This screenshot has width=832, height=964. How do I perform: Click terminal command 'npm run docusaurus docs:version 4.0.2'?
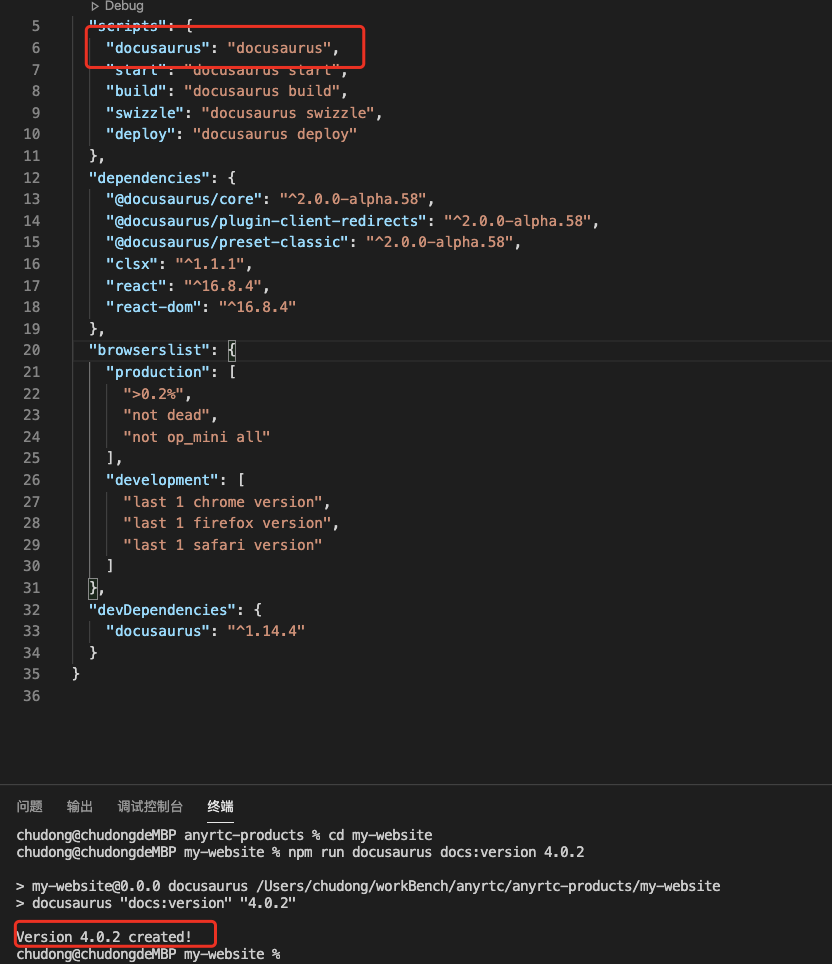coord(436,852)
